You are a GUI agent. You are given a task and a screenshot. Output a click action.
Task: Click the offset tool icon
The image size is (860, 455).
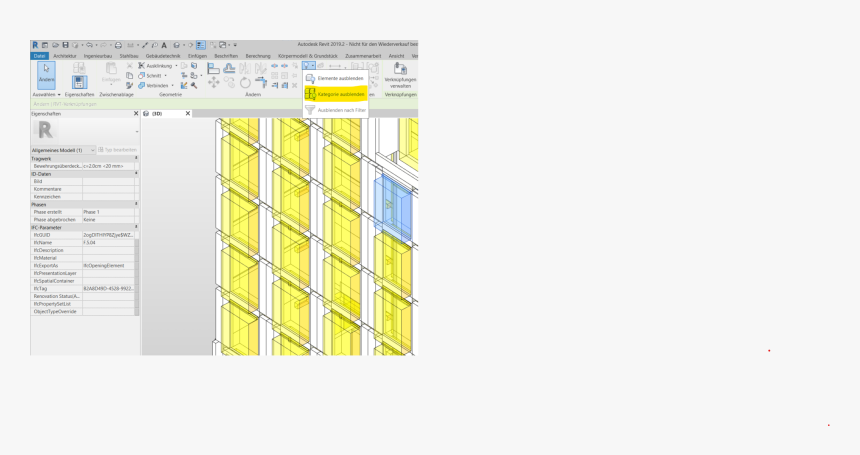click(x=229, y=68)
